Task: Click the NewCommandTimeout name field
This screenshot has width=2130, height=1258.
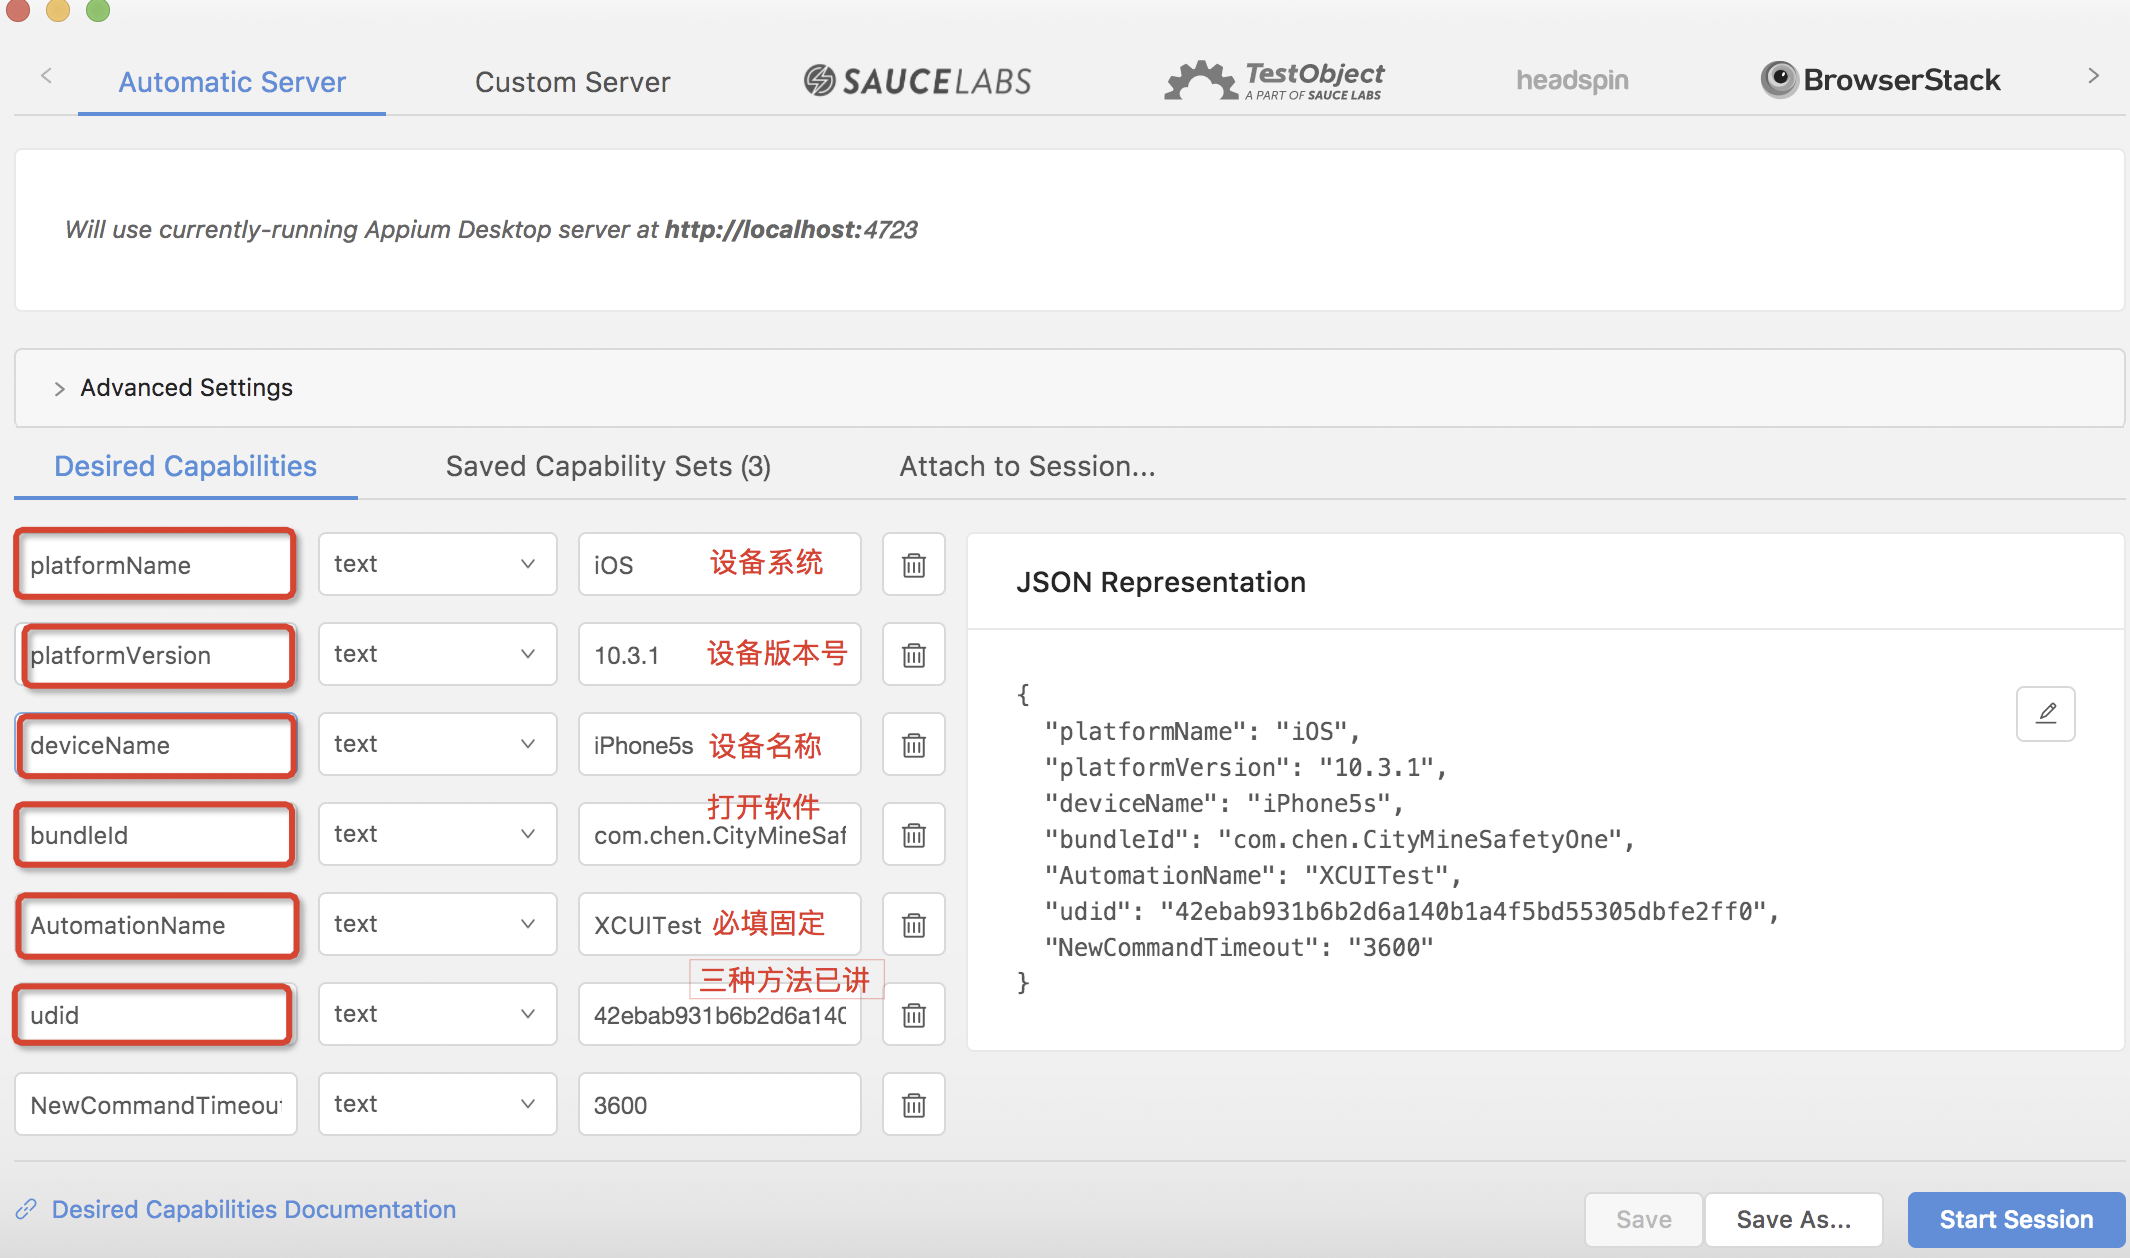Action: pyautogui.click(x=155, y=1105)
